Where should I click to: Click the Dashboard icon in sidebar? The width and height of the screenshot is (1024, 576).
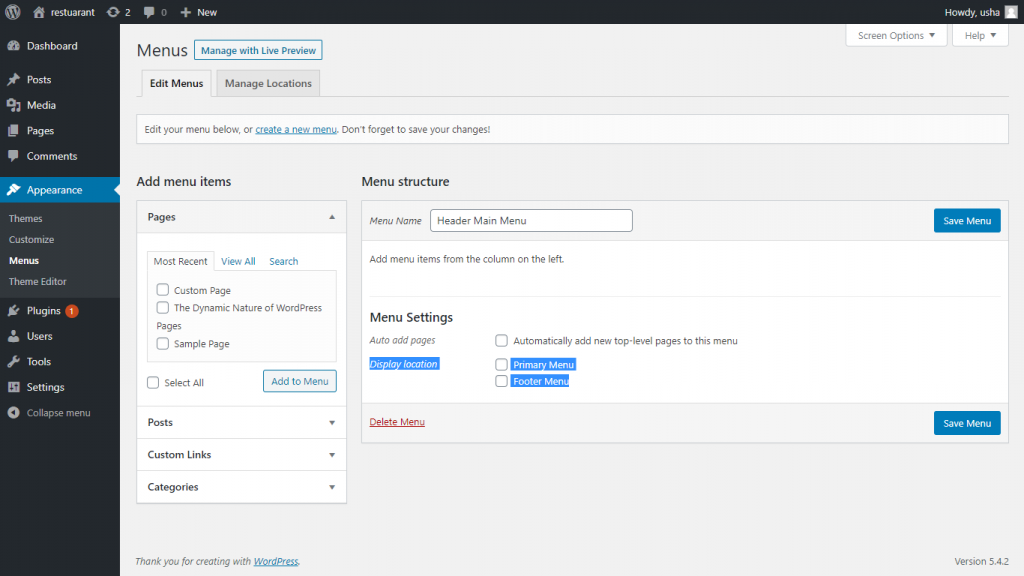tap(13, 46)
